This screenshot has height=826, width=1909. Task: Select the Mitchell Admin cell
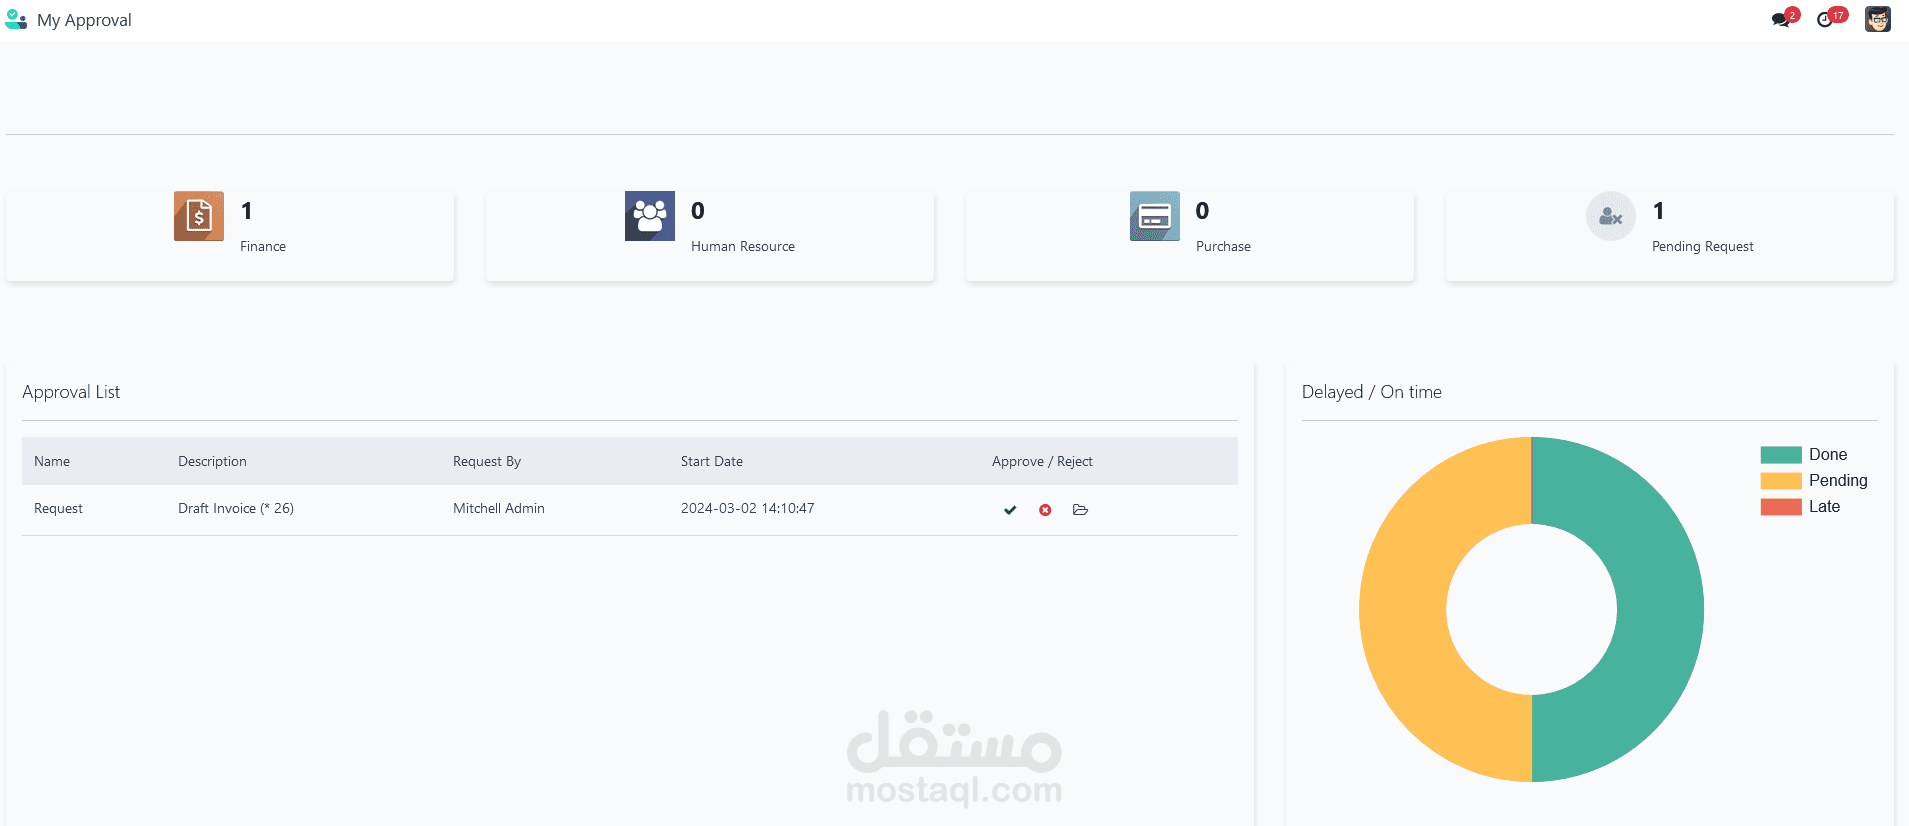click(499, 508)
